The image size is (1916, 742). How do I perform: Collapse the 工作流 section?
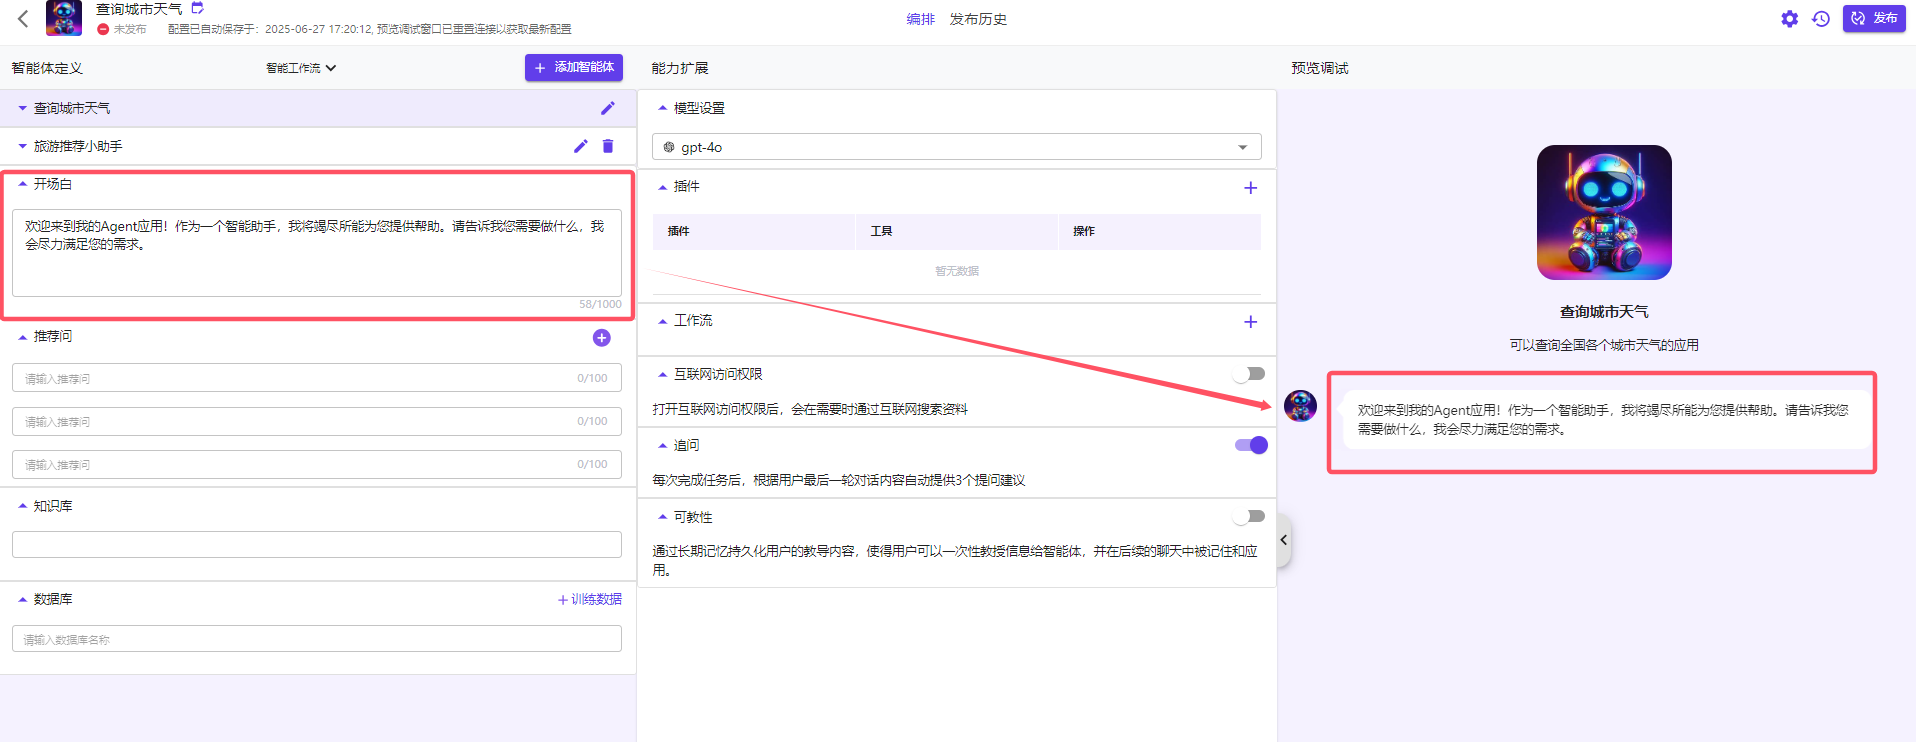point(662,321)
